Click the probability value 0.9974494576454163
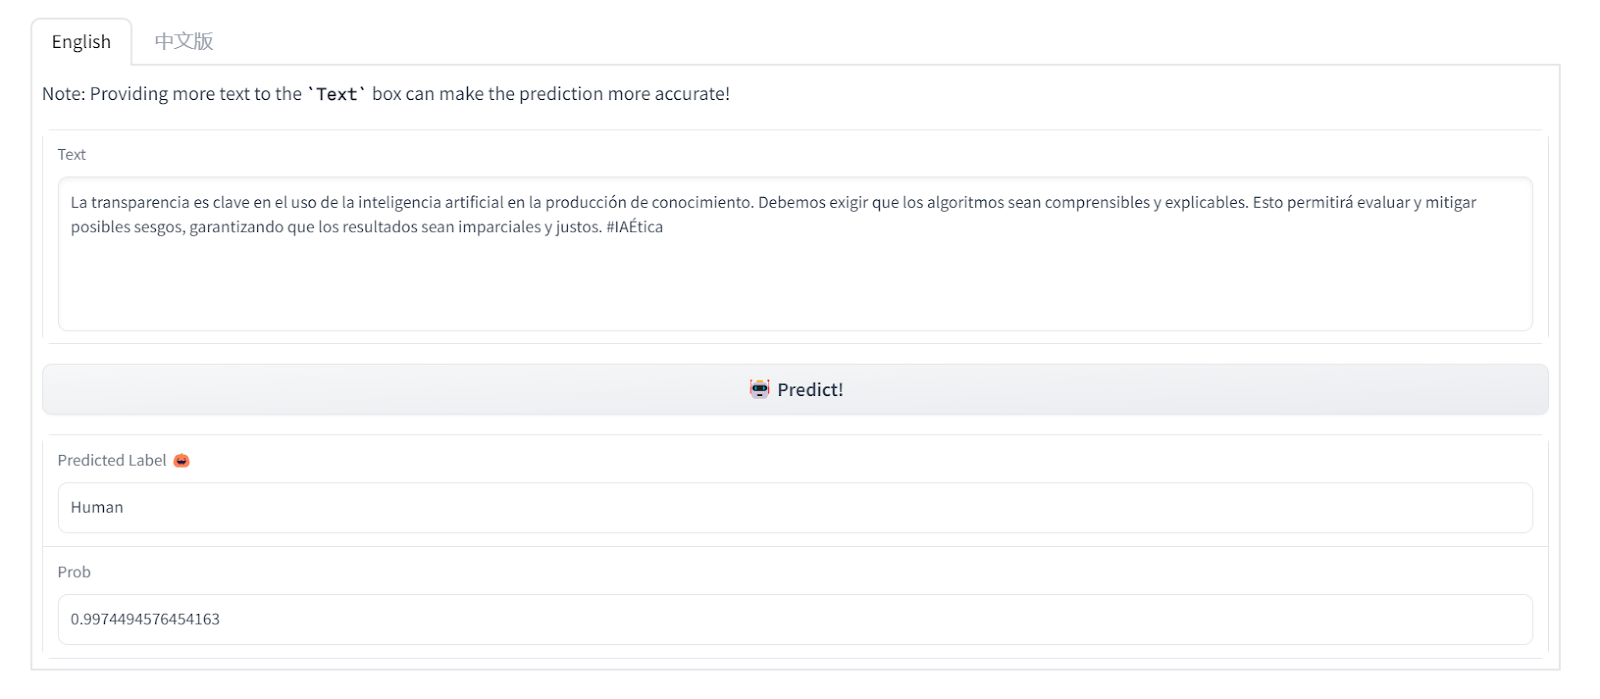Image resolution: width=1600 pixels, height=699 pixels. pos(145,619)
